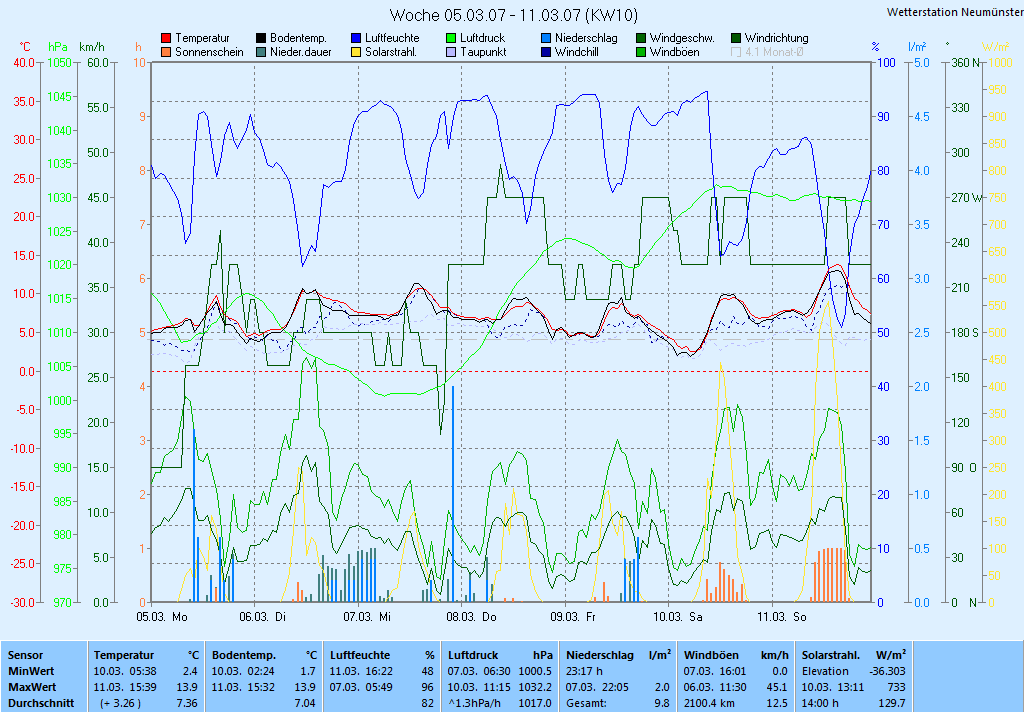Image resolution: width=1024 pixels, height=712 pixels.
Task: Click the teal Nieder.dauer color swatch
Action: coord(262,52)
